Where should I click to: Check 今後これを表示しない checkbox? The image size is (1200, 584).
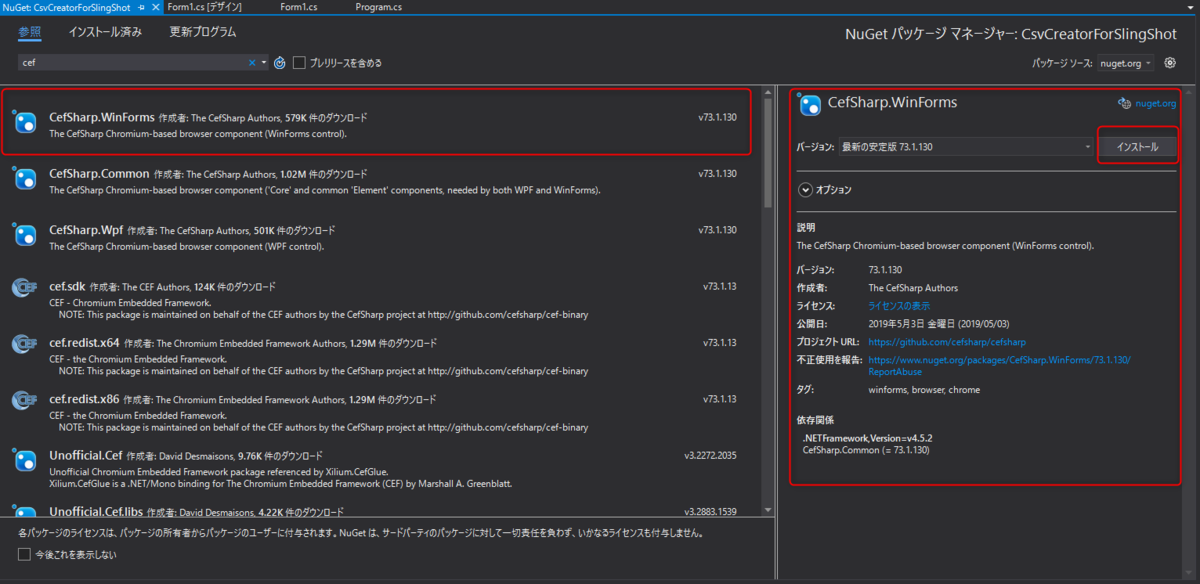24,554
